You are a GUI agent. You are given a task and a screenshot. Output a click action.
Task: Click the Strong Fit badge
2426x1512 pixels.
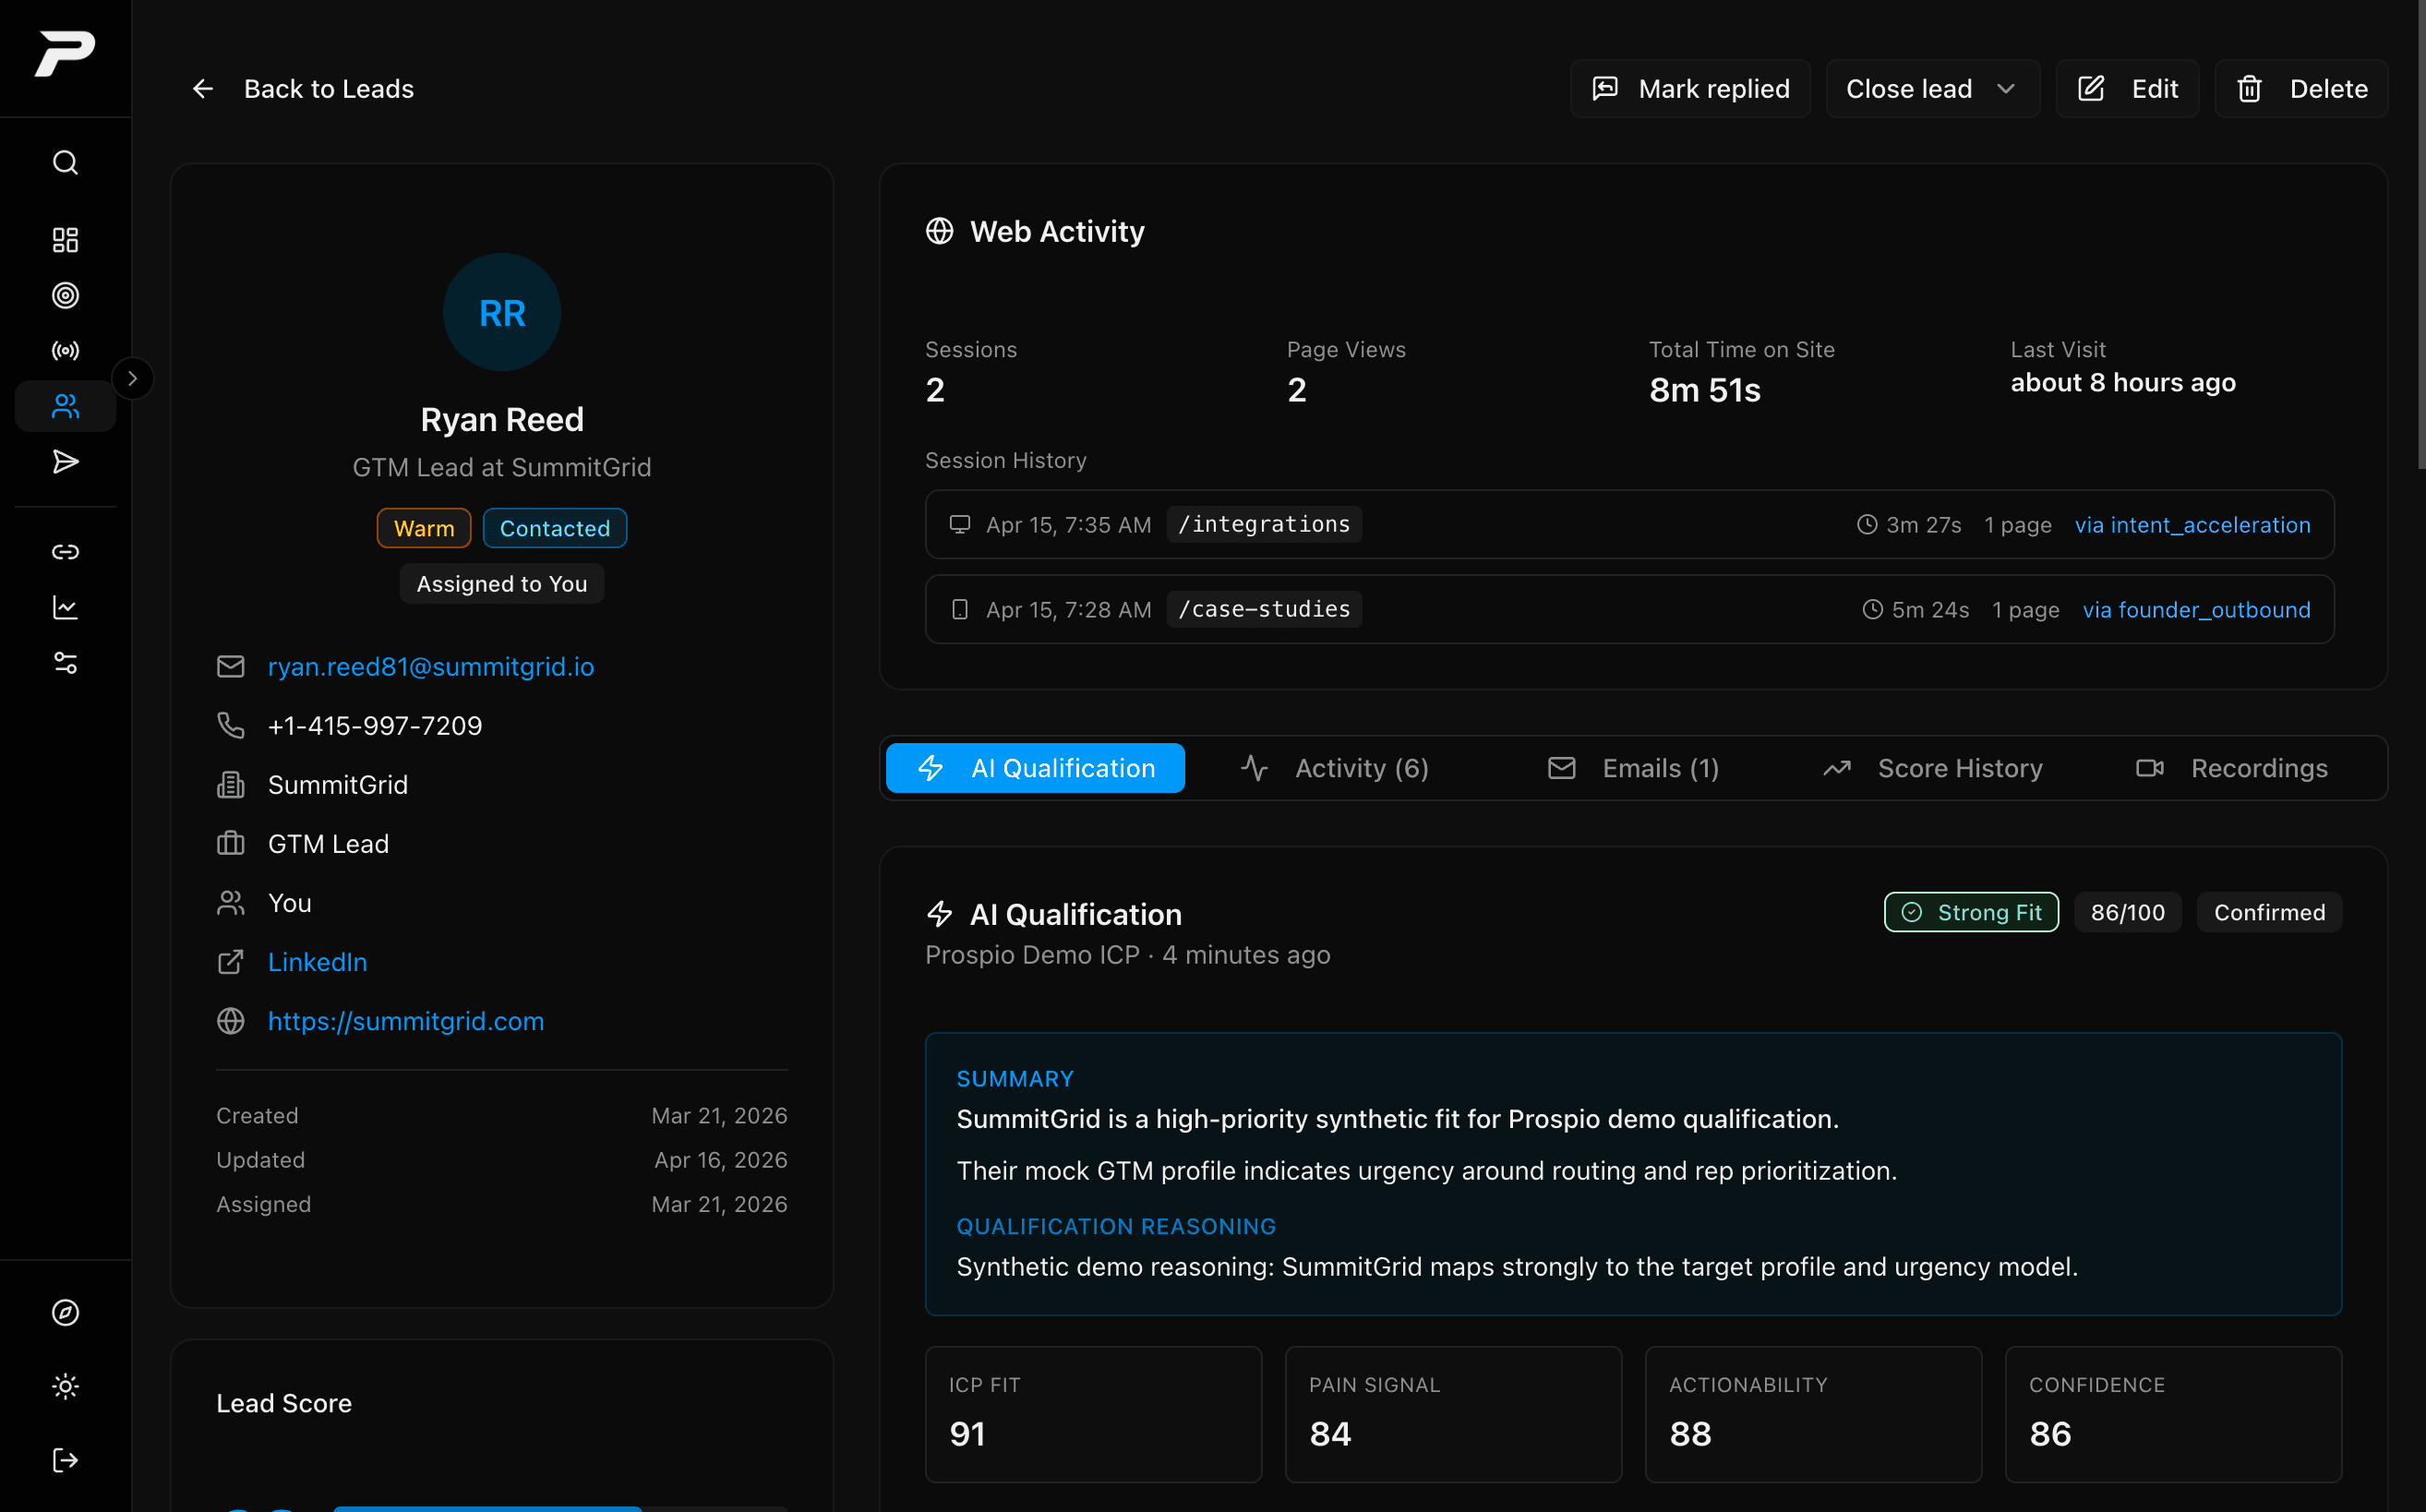coord(1971,912)
